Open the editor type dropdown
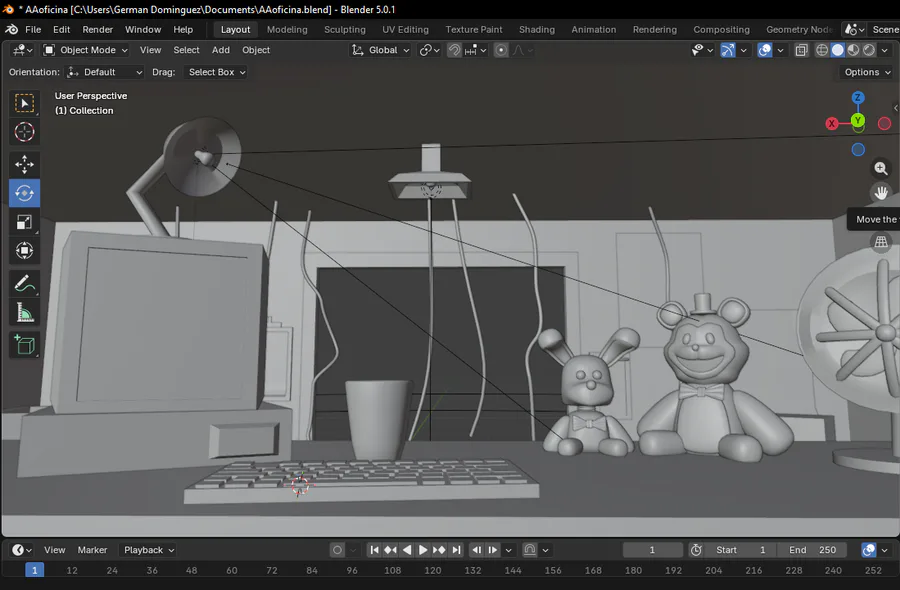The image size is (900, 590). tap(22, 50)
